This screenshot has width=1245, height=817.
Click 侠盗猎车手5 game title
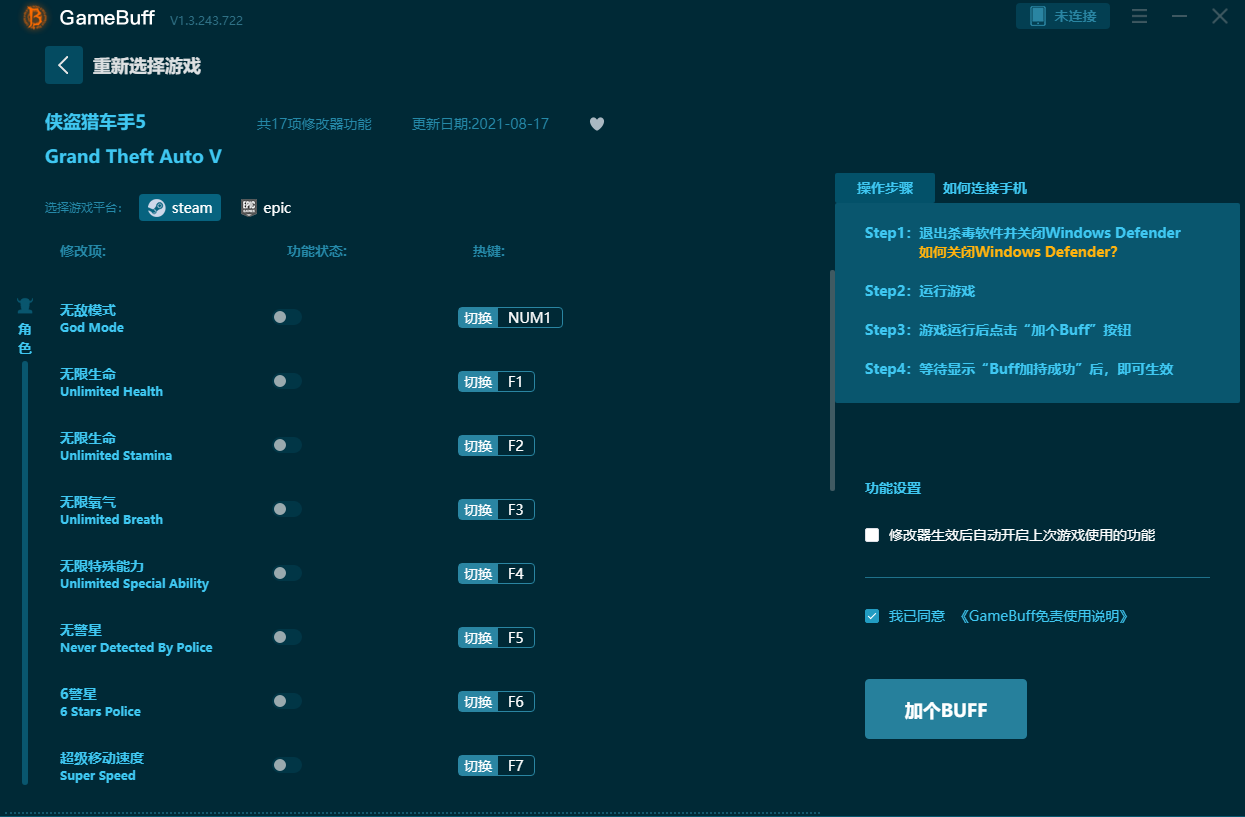[95, 122]
